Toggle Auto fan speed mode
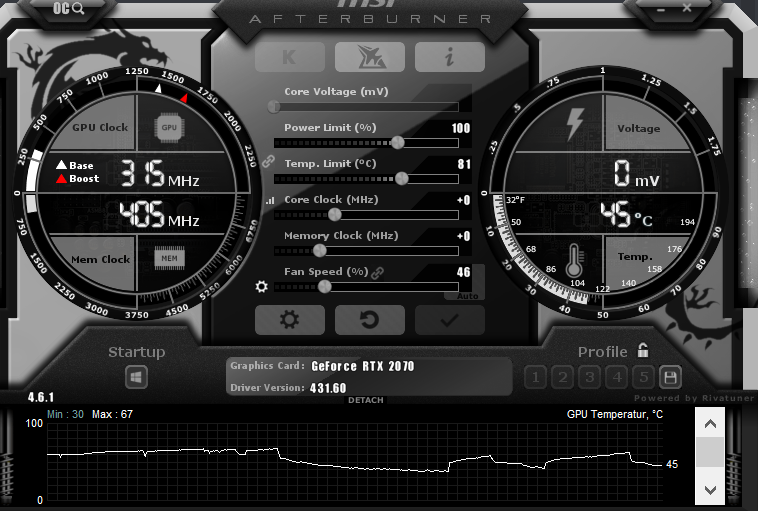Viewport: 758px width, 511px height. pos(468,296)
